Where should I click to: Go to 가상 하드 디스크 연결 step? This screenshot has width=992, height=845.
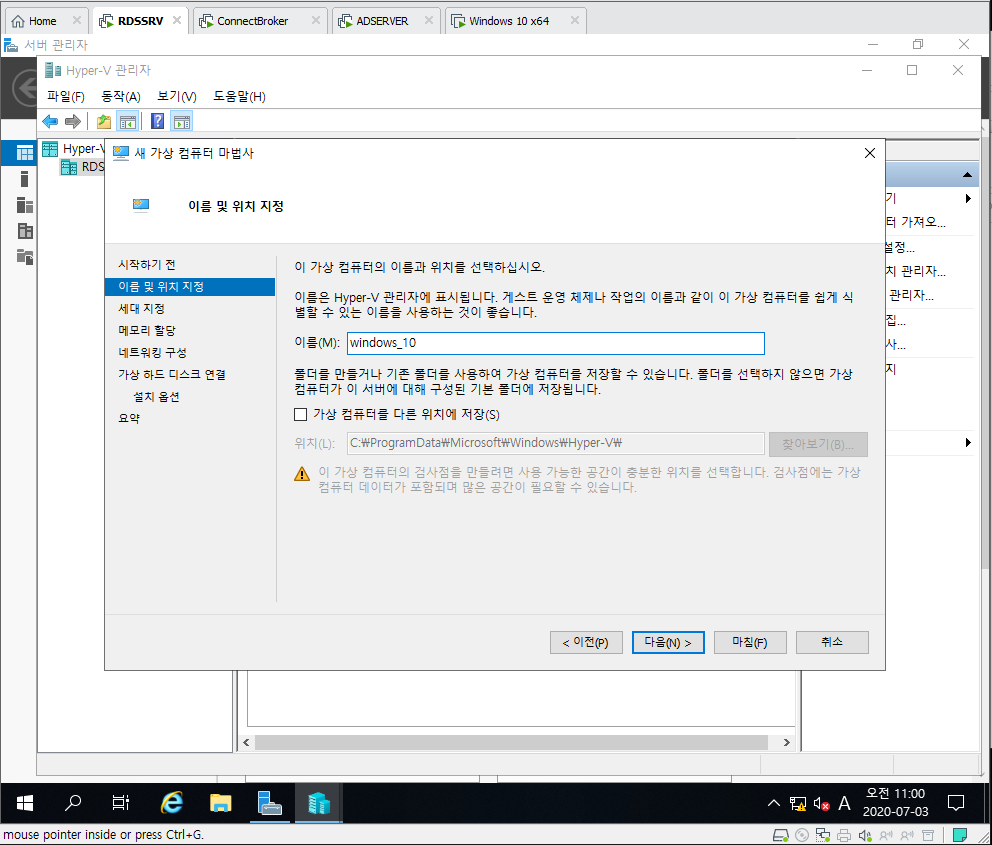172,374
